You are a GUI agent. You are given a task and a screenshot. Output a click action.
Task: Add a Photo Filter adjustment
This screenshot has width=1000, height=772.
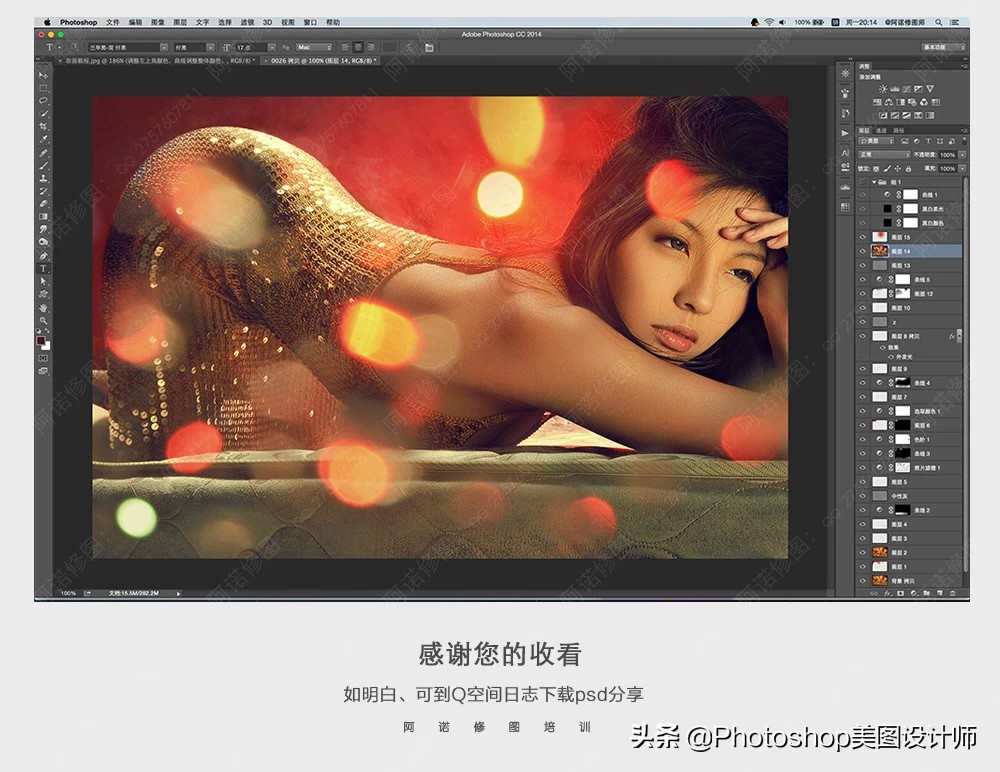pos(913,102)
